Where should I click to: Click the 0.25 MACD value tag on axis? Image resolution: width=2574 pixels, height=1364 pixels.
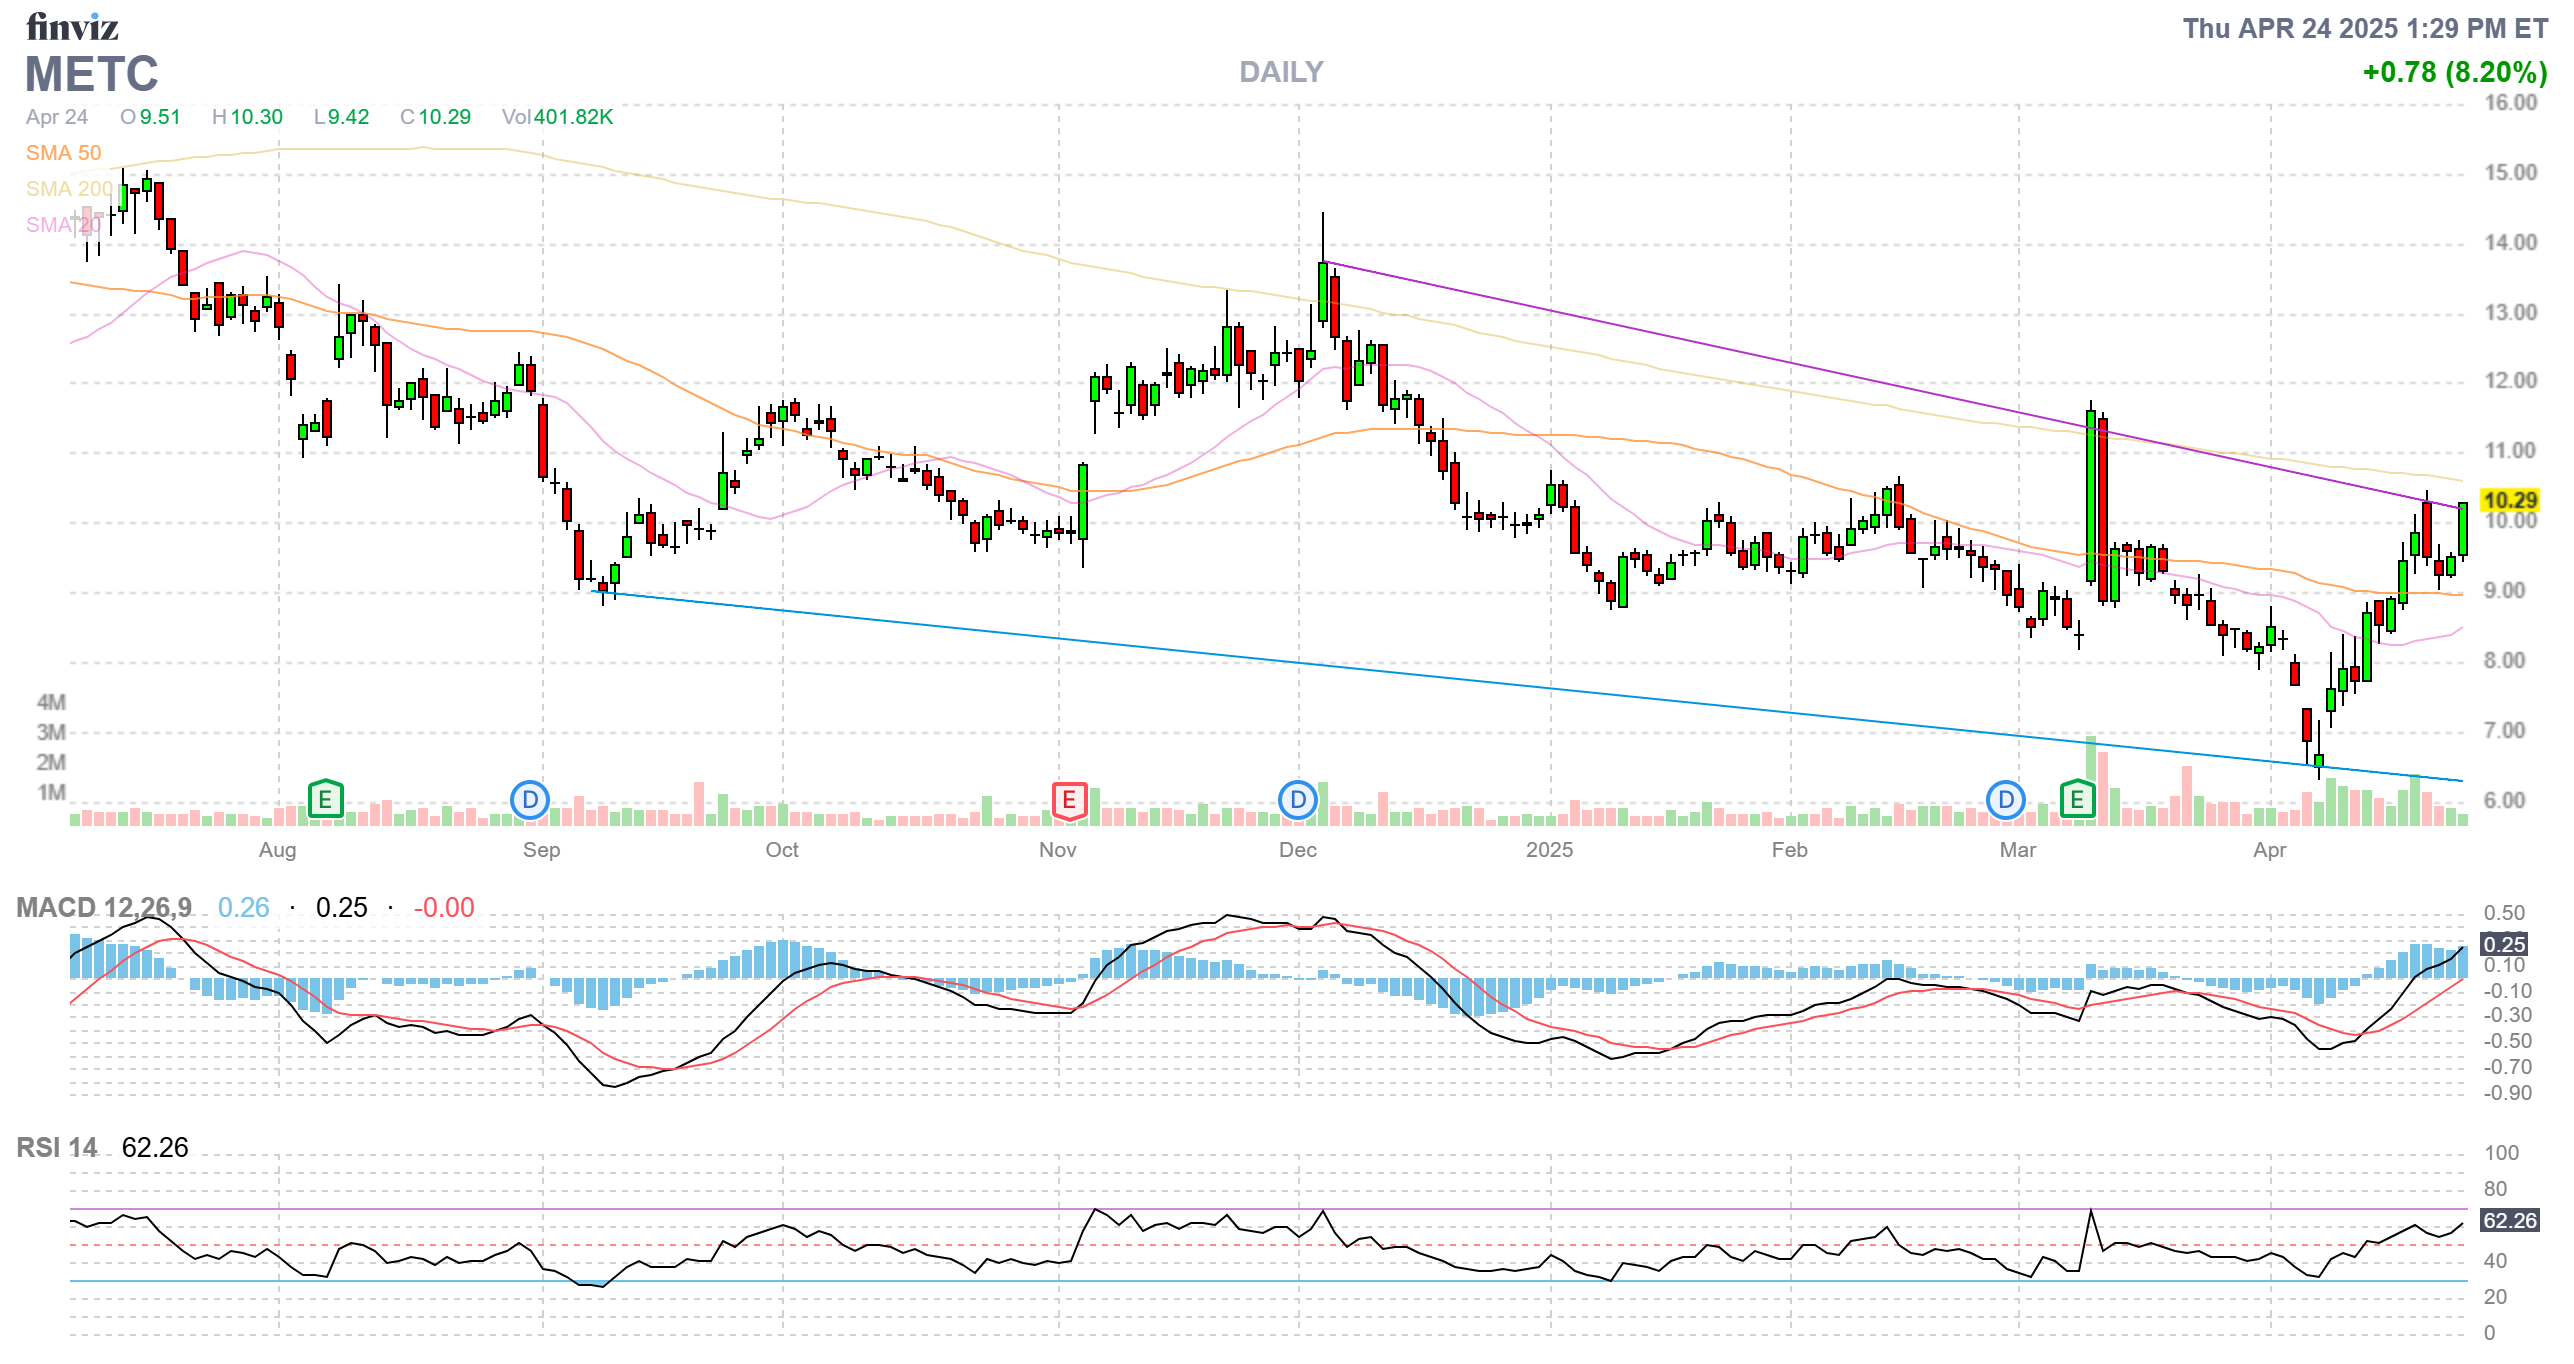pyautogui.click(x=2504, y=944)
